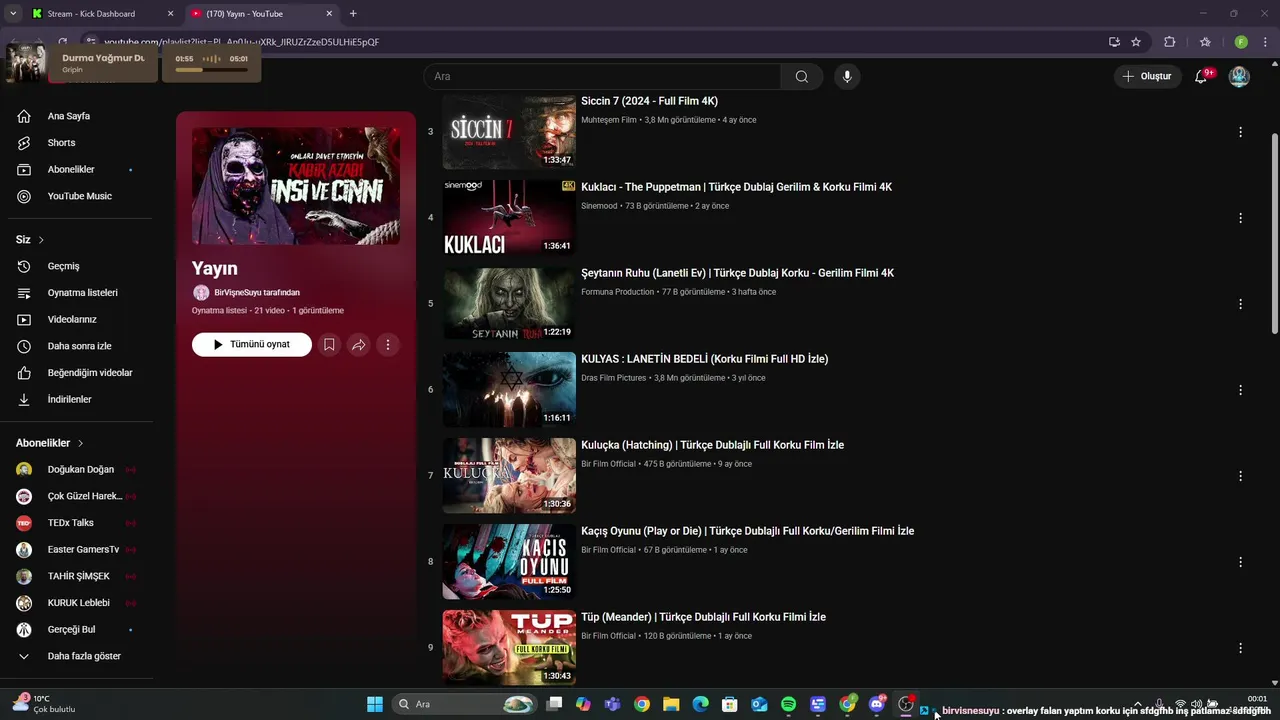
Task: Open more options for the Yayın playlist
Action: click(388, 345)
